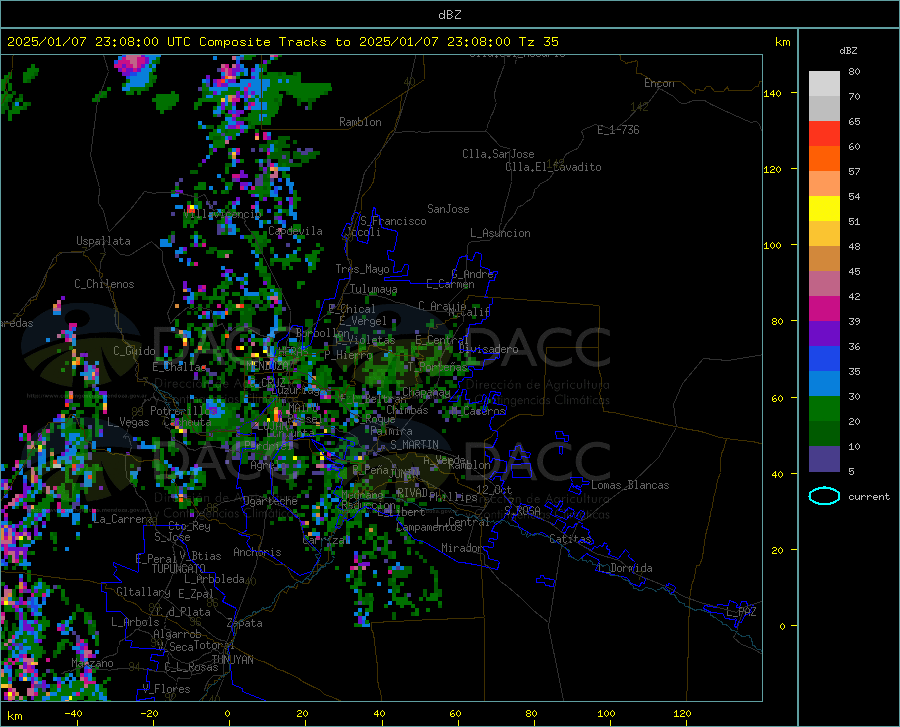Click the L_Arboleda label
The width and height of the screenshot is (900, 727).
click(214, 579)
